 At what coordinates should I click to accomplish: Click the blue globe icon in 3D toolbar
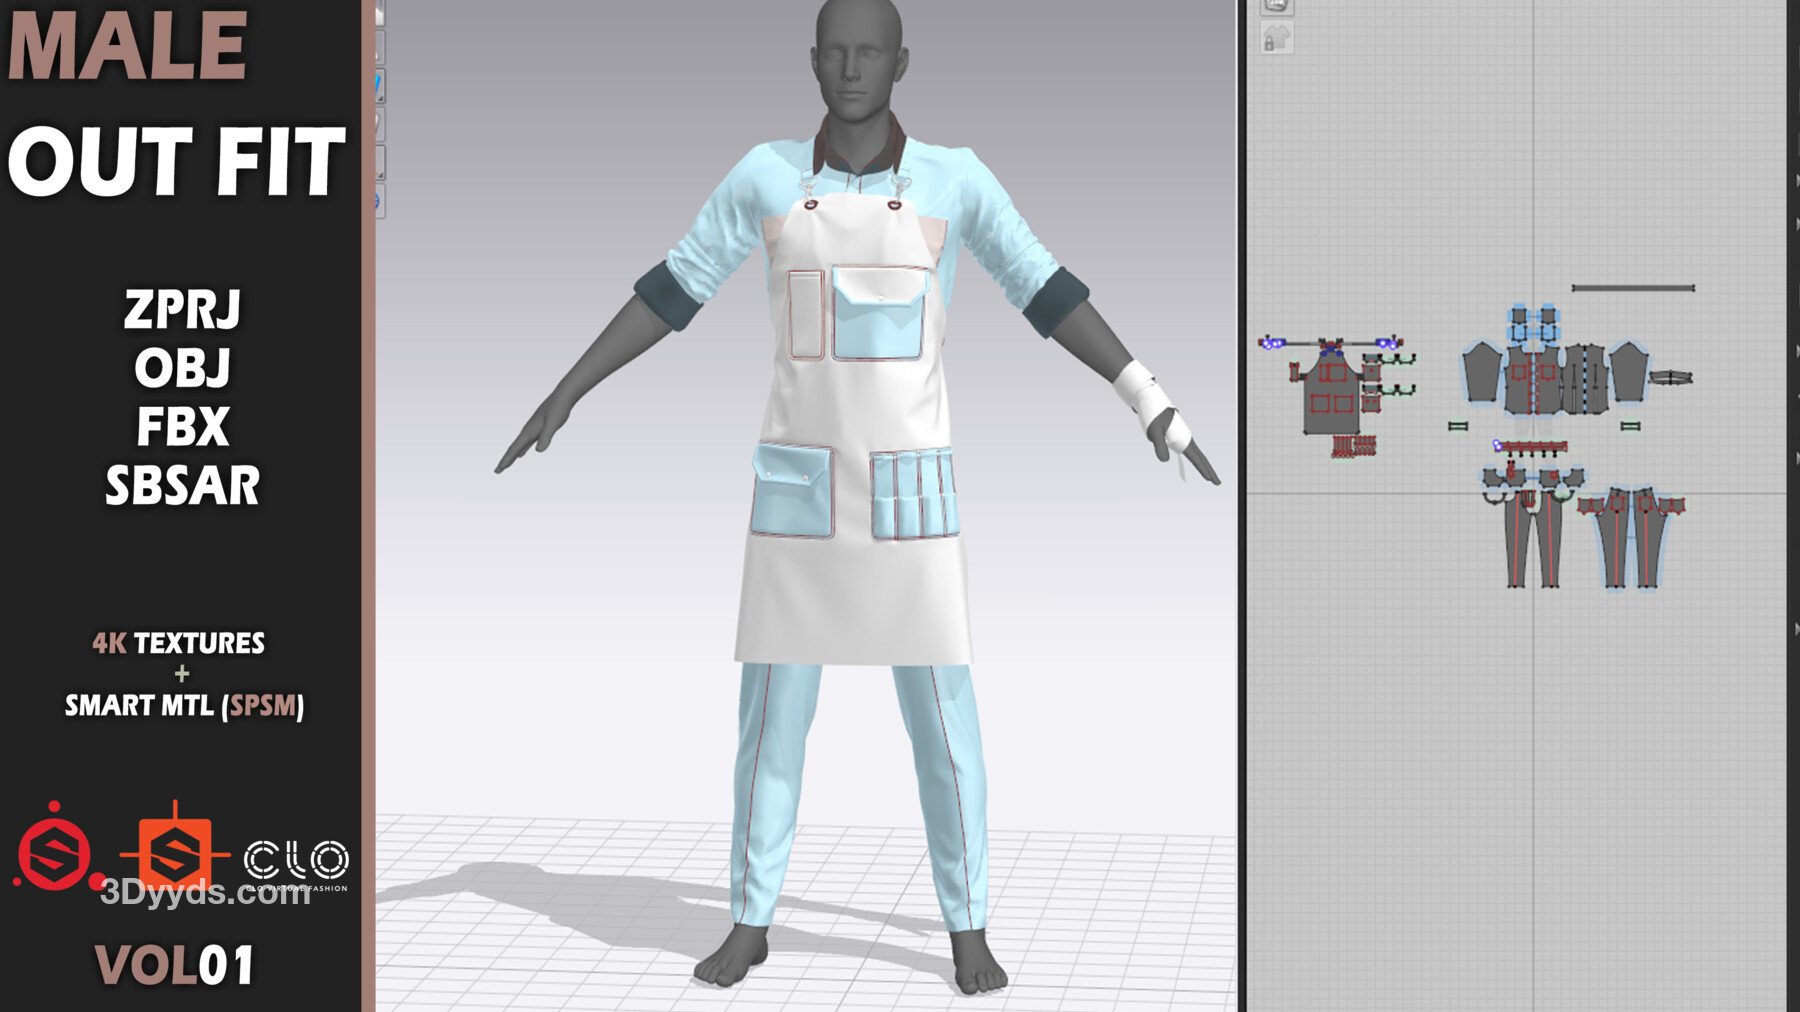tap(378, 201)
